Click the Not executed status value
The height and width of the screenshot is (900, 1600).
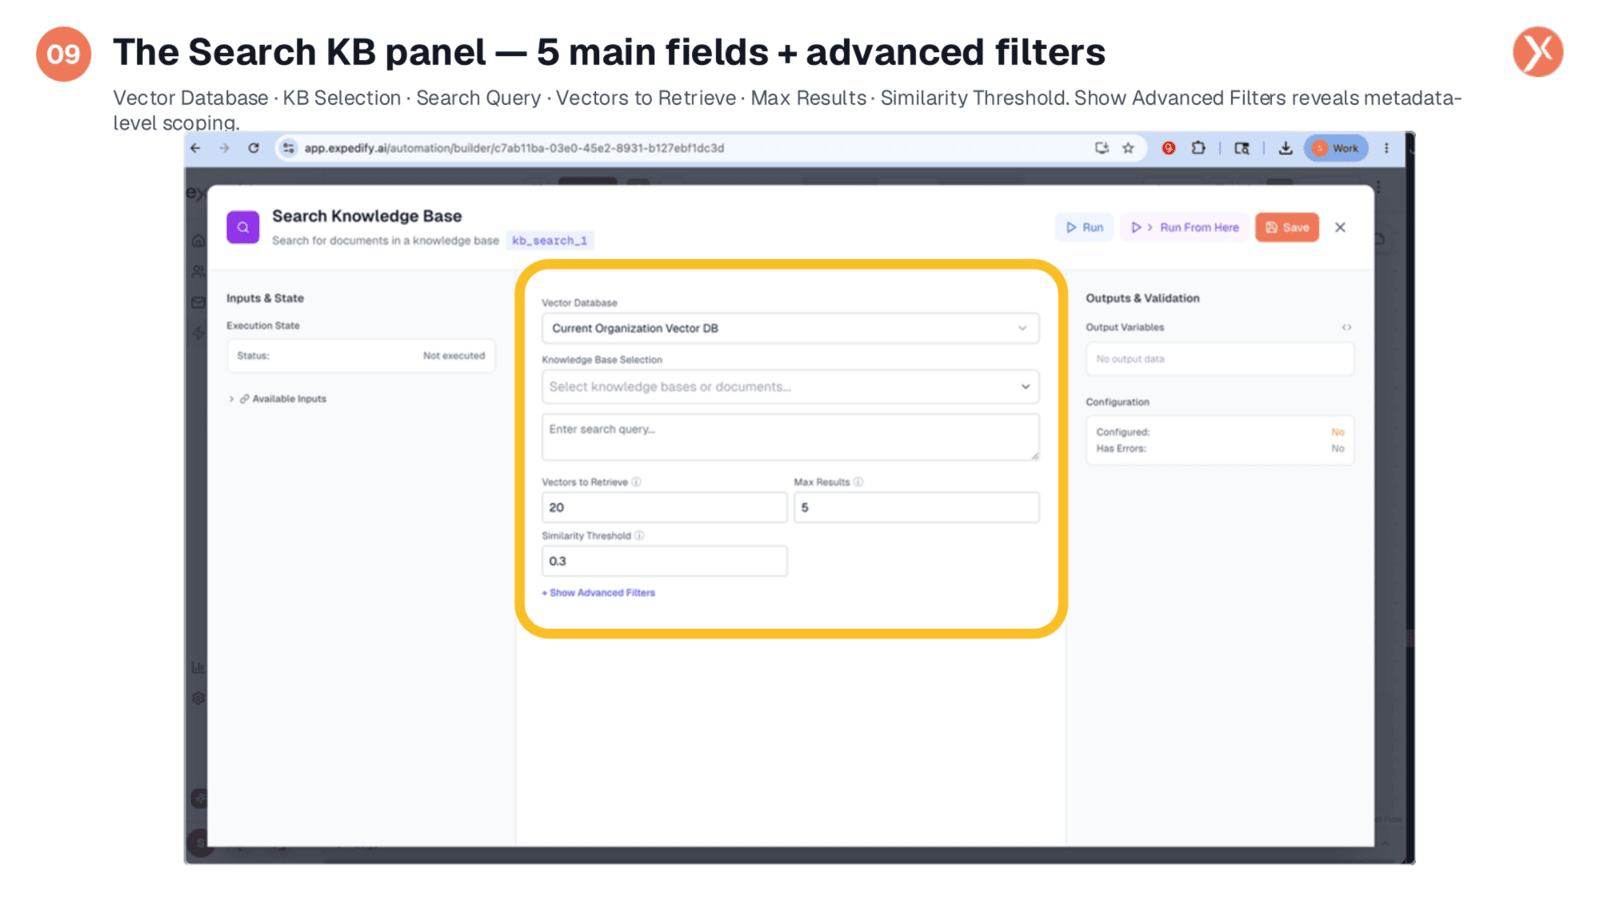point(453,356)
